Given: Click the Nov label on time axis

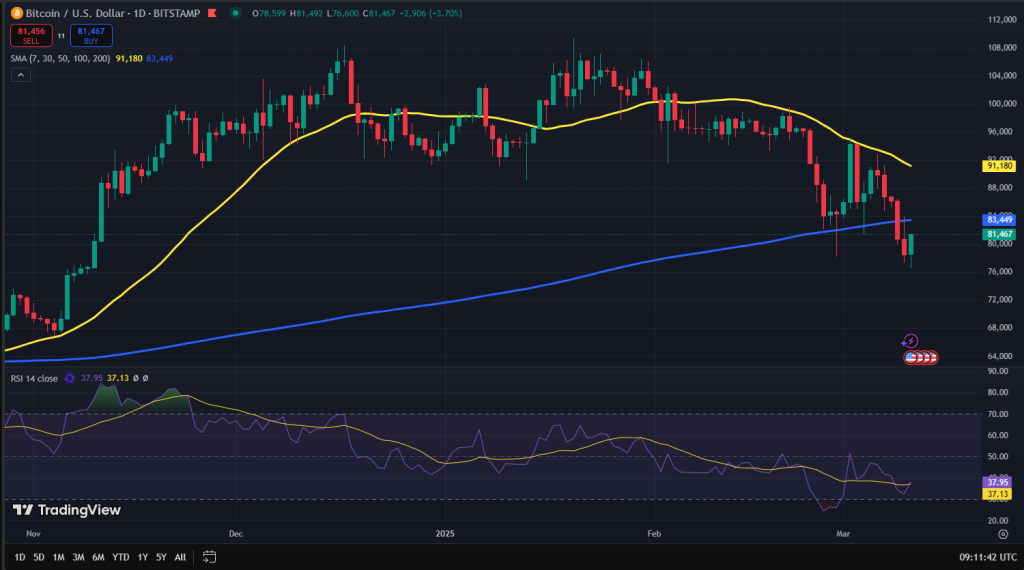Looking at the screenshot, I should point(33,533).
